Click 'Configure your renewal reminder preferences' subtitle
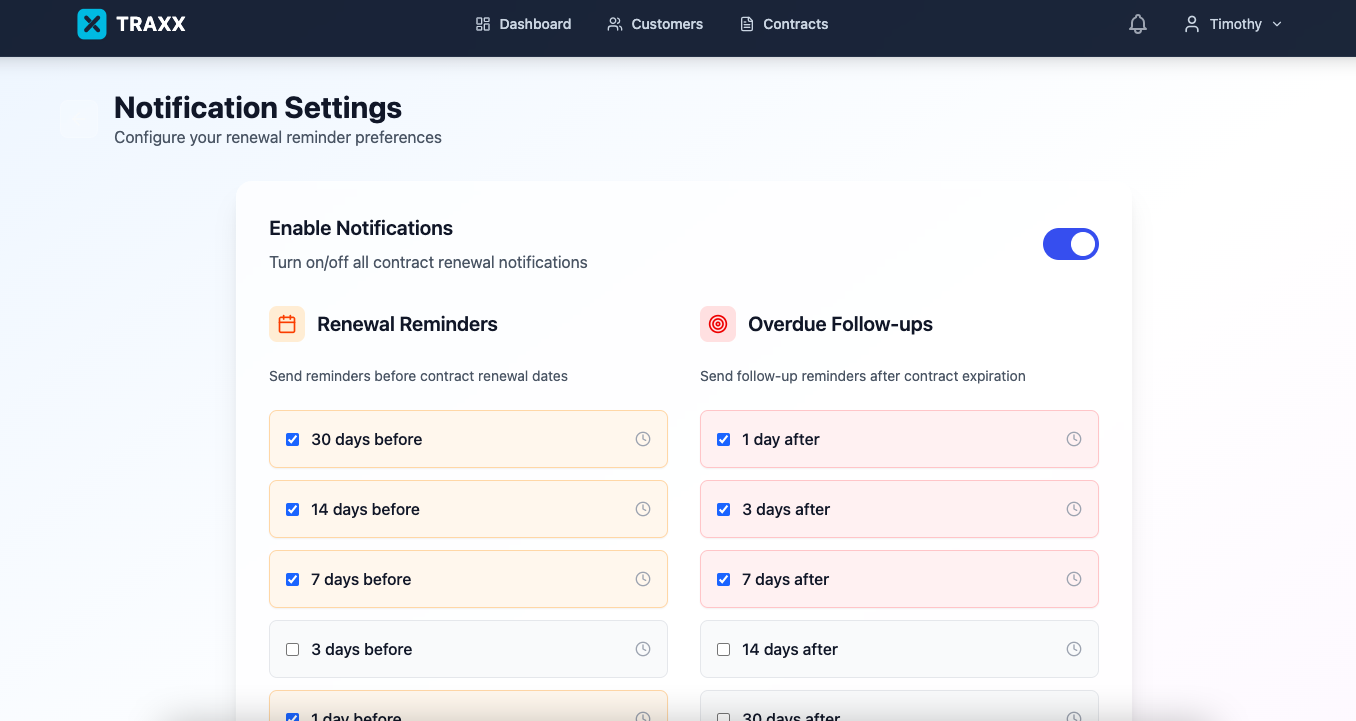Screen dimensions: 1356x721 pos(278,137)
